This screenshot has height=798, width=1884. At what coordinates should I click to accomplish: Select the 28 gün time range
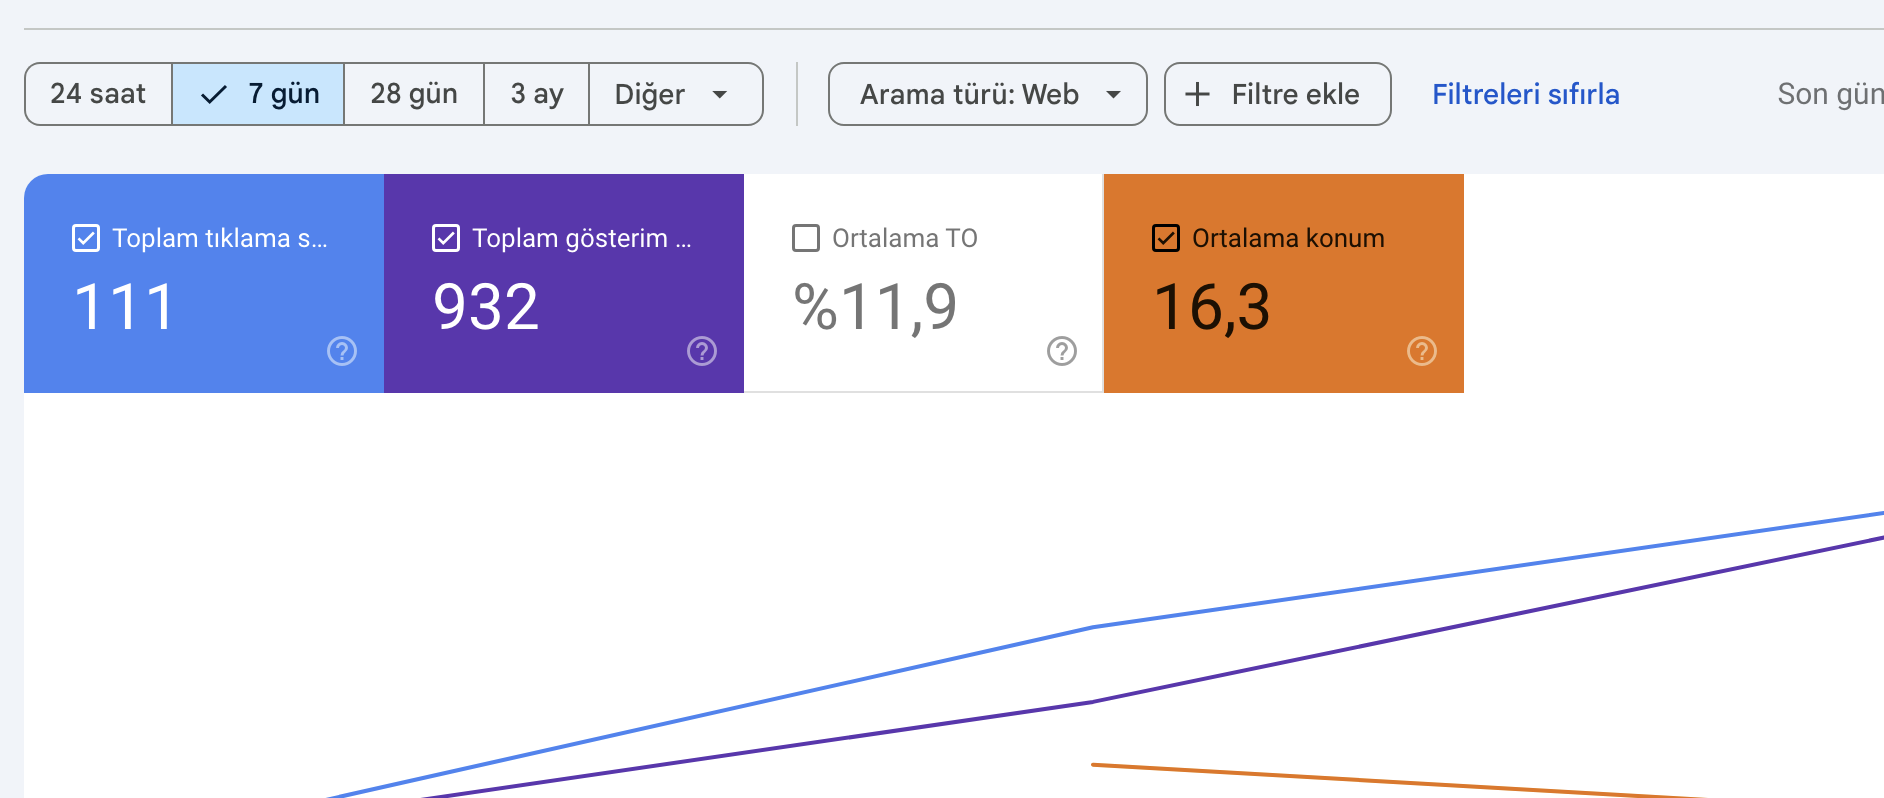[414, 94]
